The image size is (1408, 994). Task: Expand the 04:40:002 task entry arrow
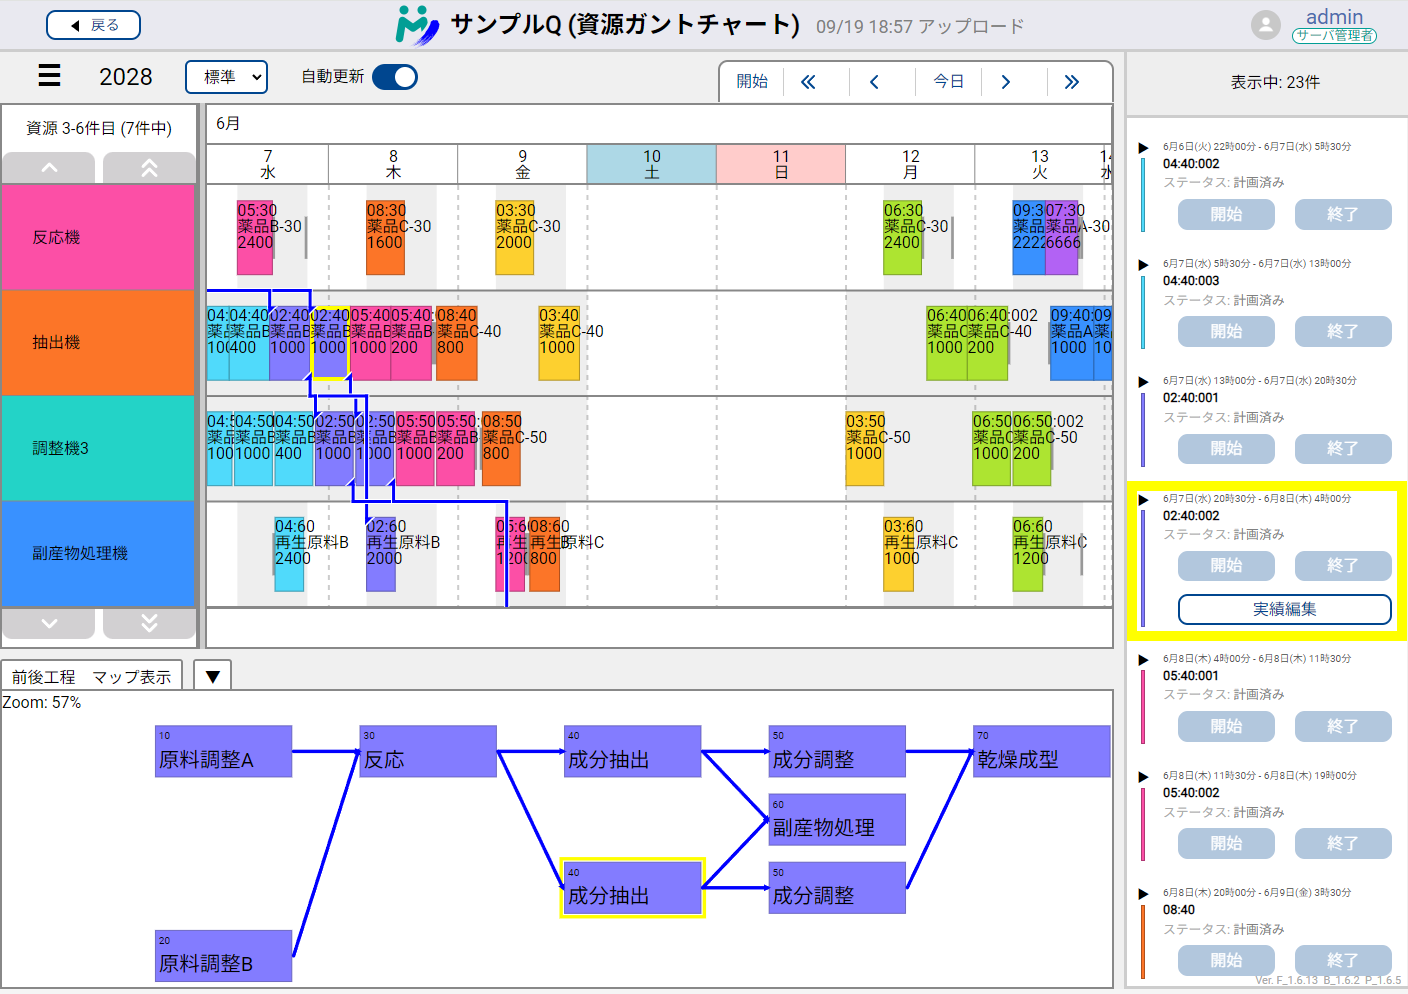pos(1143,148)
